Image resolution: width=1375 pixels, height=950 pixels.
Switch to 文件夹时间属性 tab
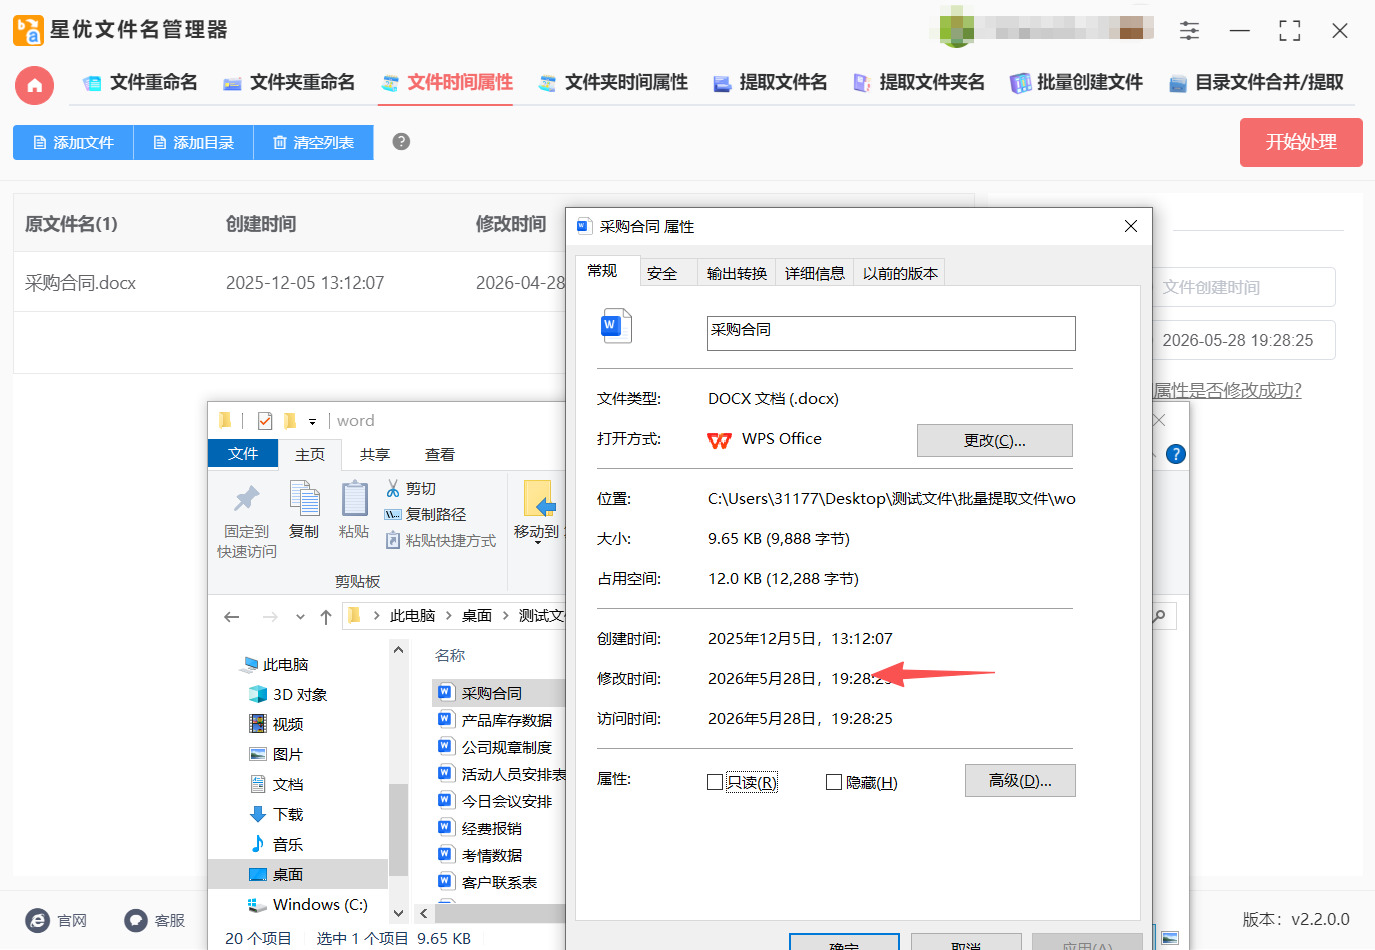[x=613, y=82]
